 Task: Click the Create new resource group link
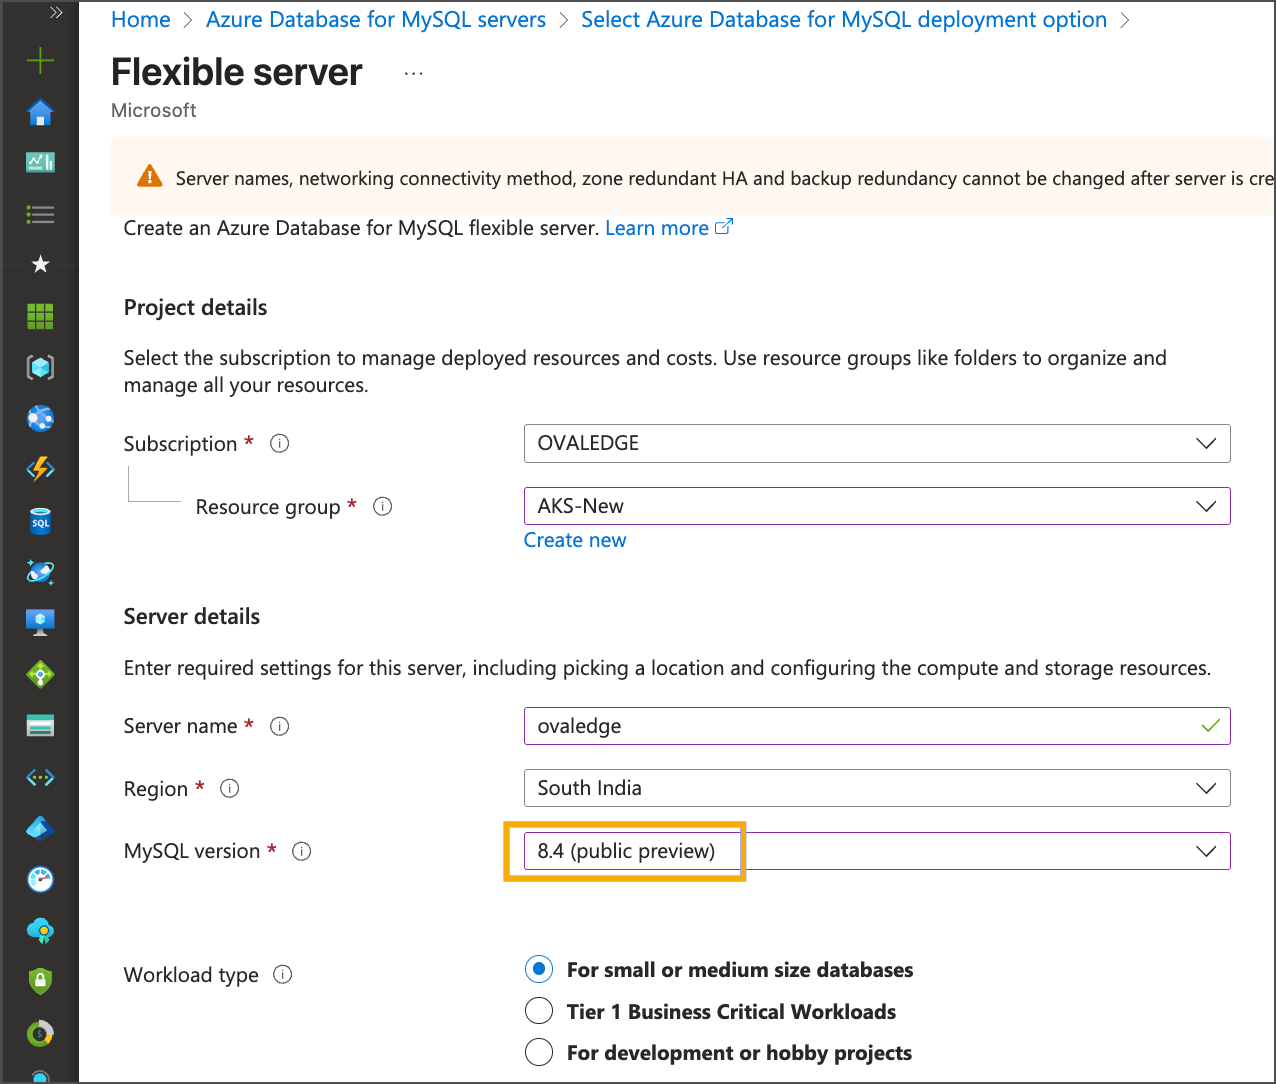(575, 540)
